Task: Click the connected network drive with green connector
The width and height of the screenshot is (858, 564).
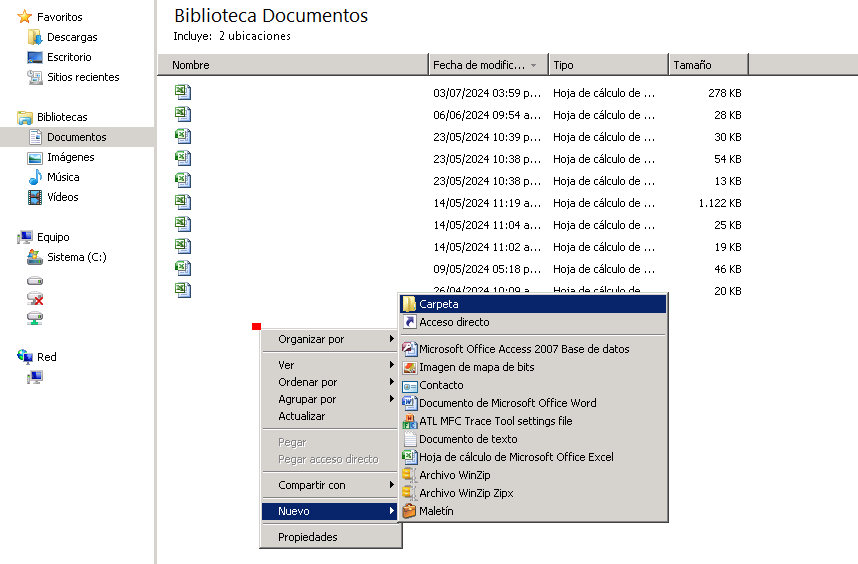Action: (x=35, y=318)
